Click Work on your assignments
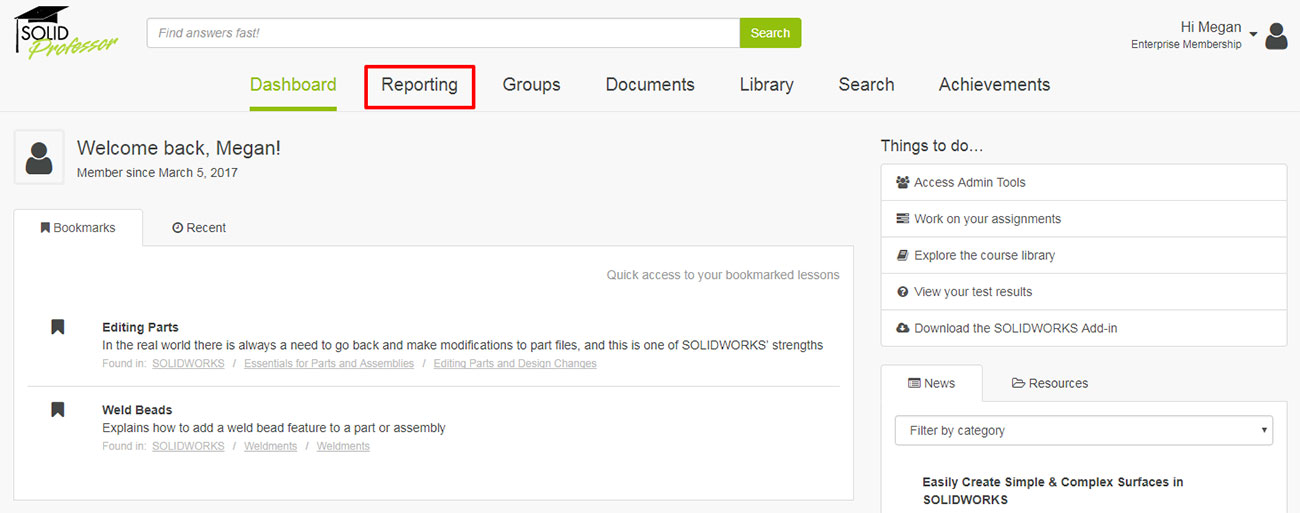 pyautogui.click(x=1084, y=219)
